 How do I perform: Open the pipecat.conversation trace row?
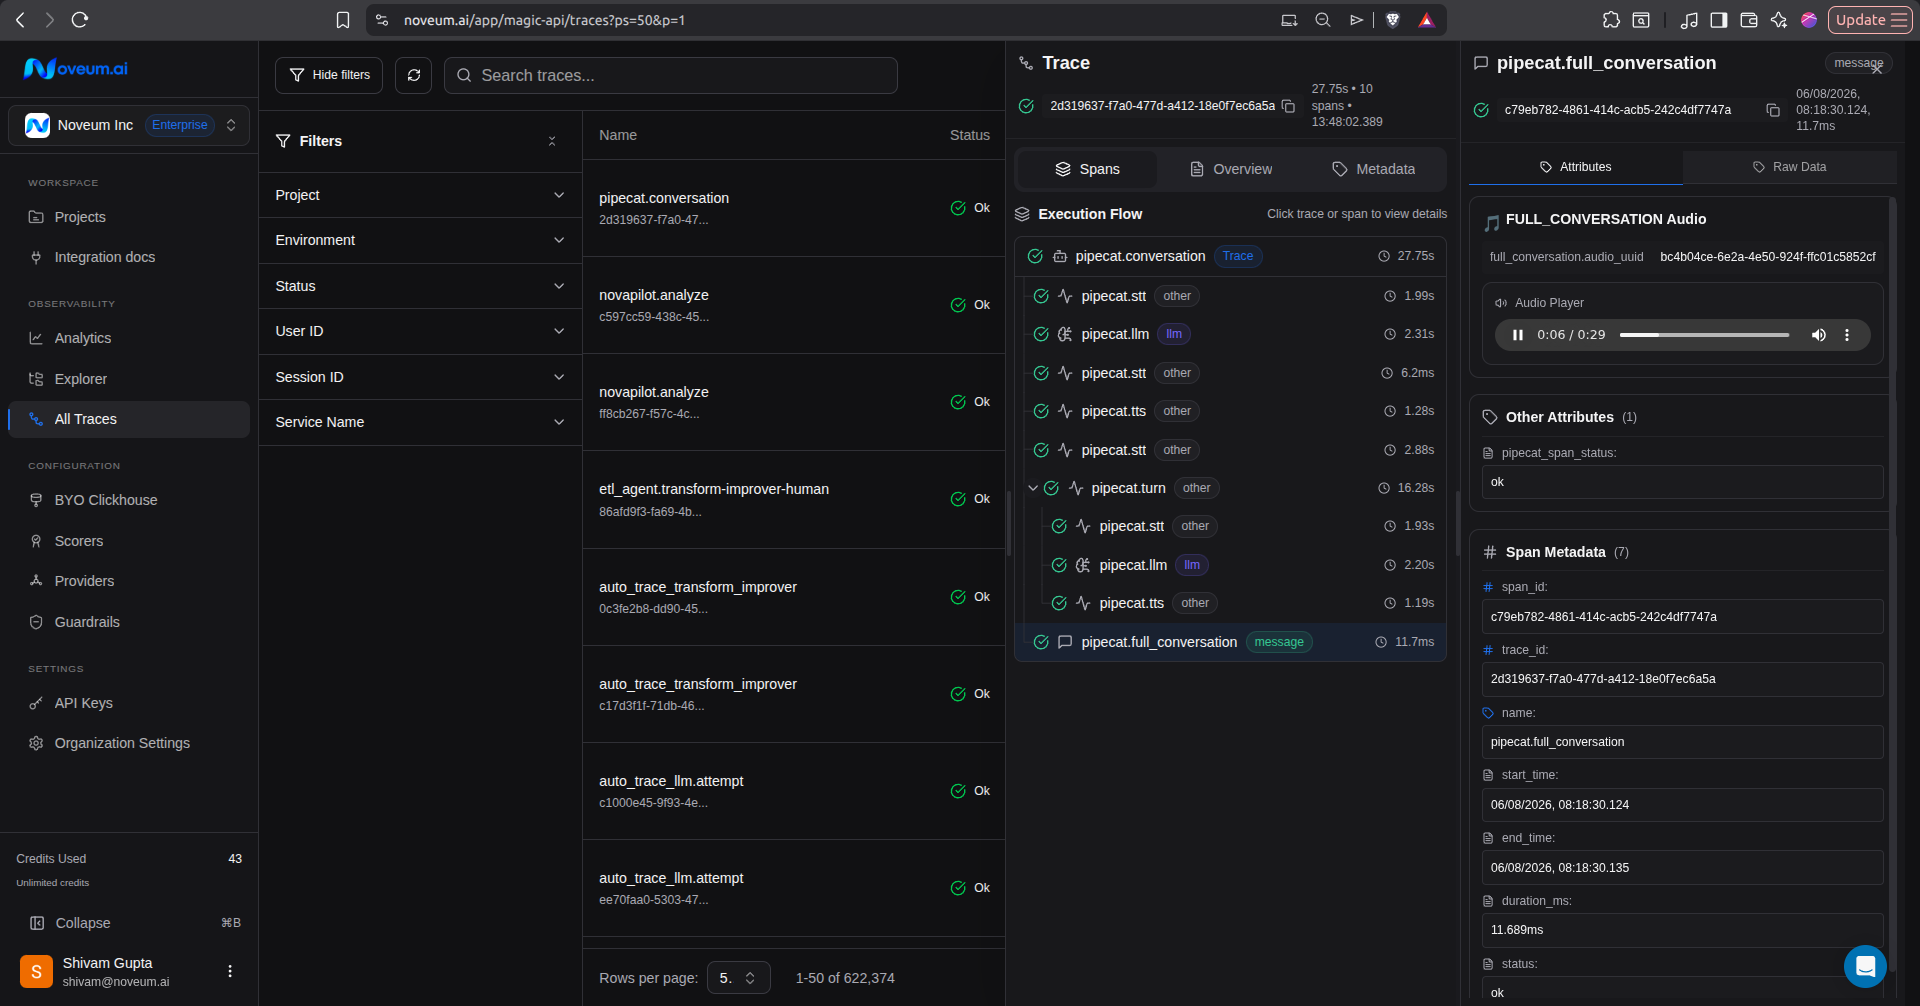coord(794,208)
